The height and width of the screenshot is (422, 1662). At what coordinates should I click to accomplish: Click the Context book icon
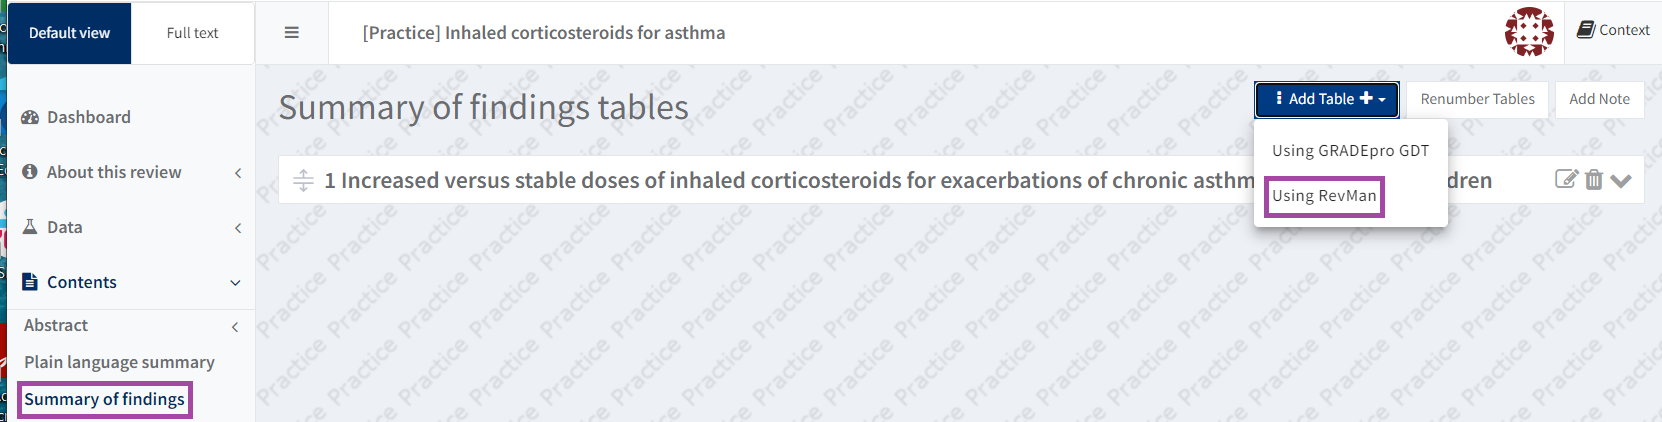[1586, 30]
